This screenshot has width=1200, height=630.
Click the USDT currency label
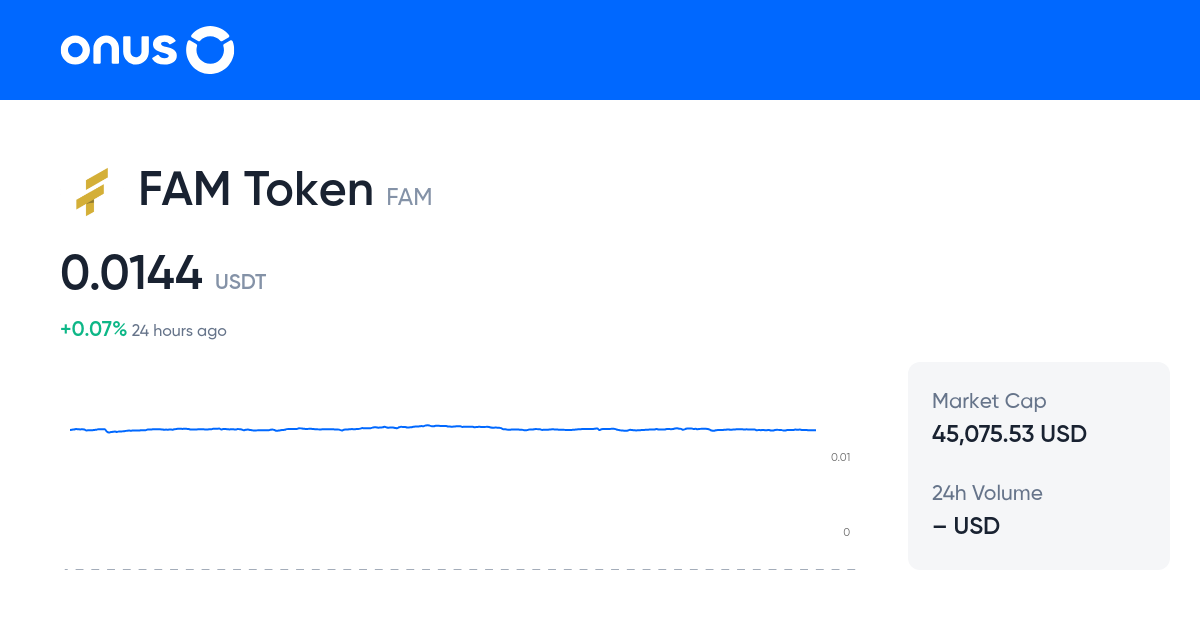[240, 282]
